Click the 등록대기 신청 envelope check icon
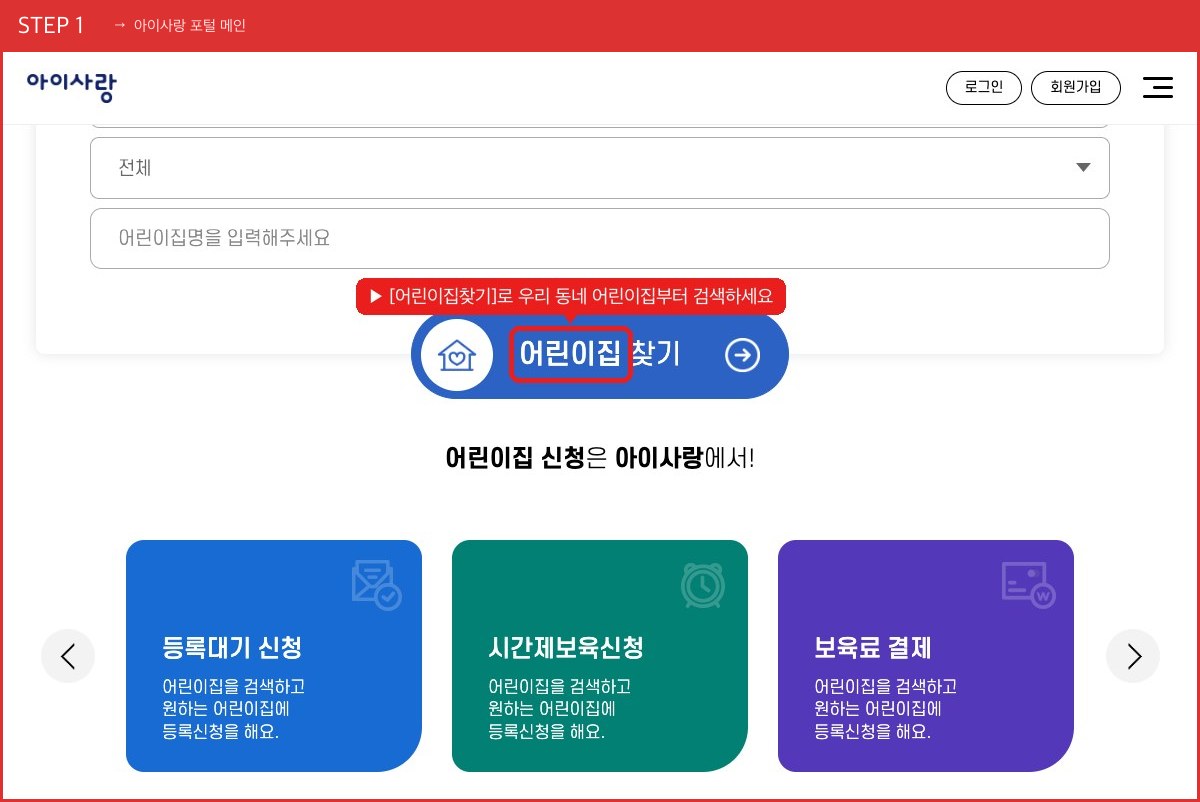Image resolution: width=1200 pixels, height=802 pixels. click(376, 586)
